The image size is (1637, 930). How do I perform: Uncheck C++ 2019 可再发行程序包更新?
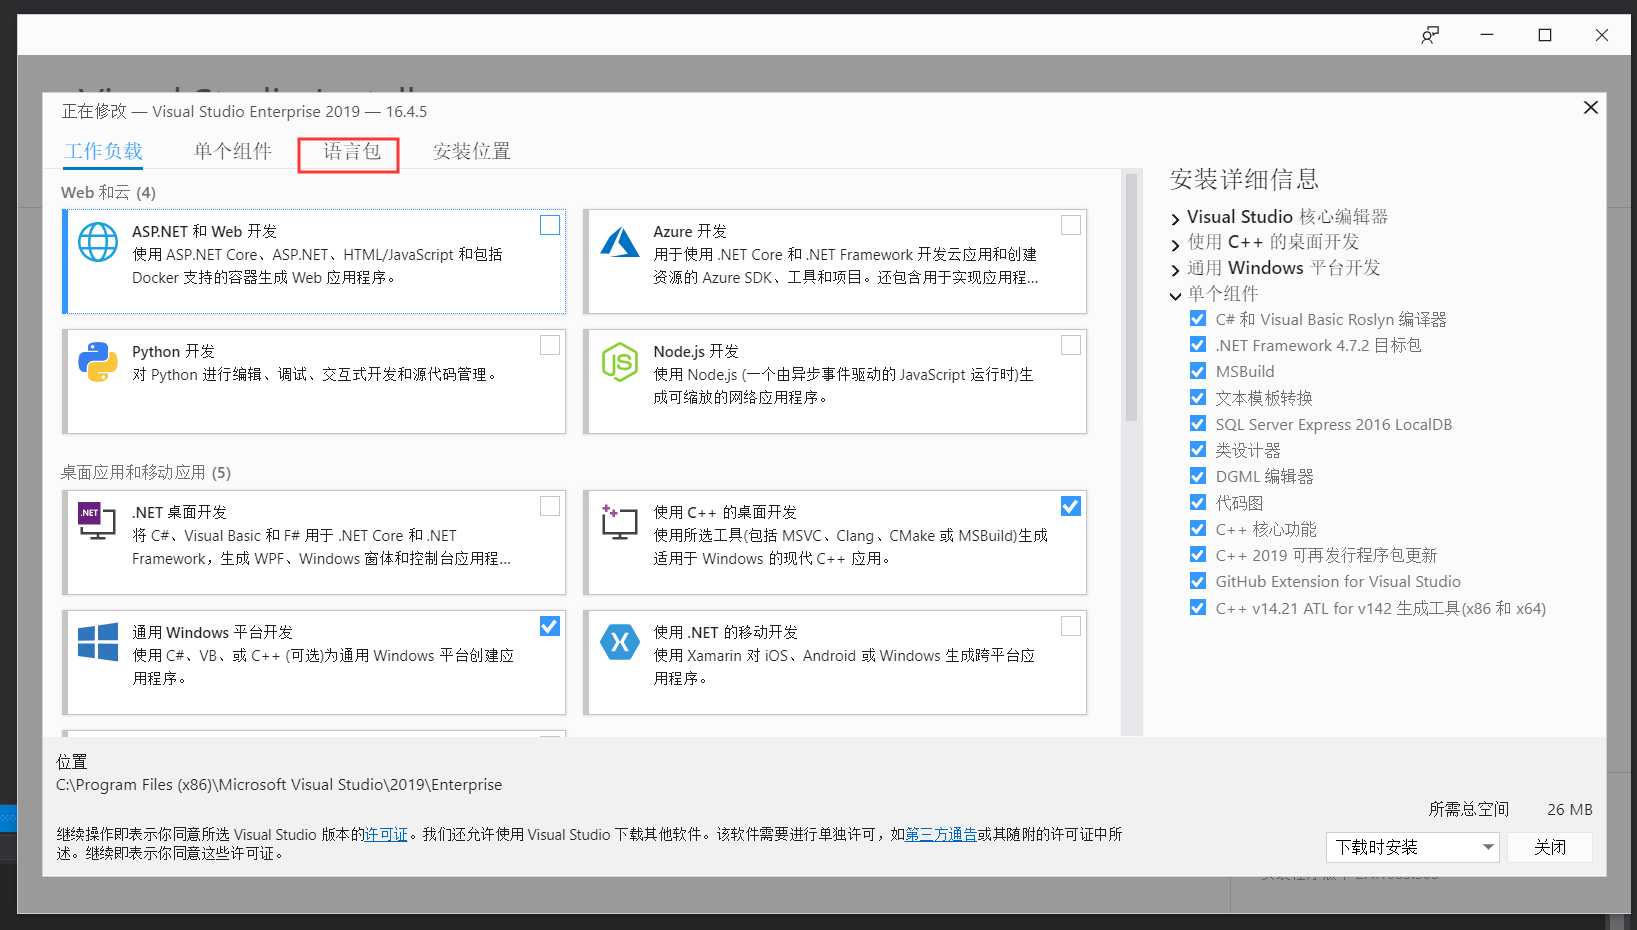click(x=1198, y=554)
